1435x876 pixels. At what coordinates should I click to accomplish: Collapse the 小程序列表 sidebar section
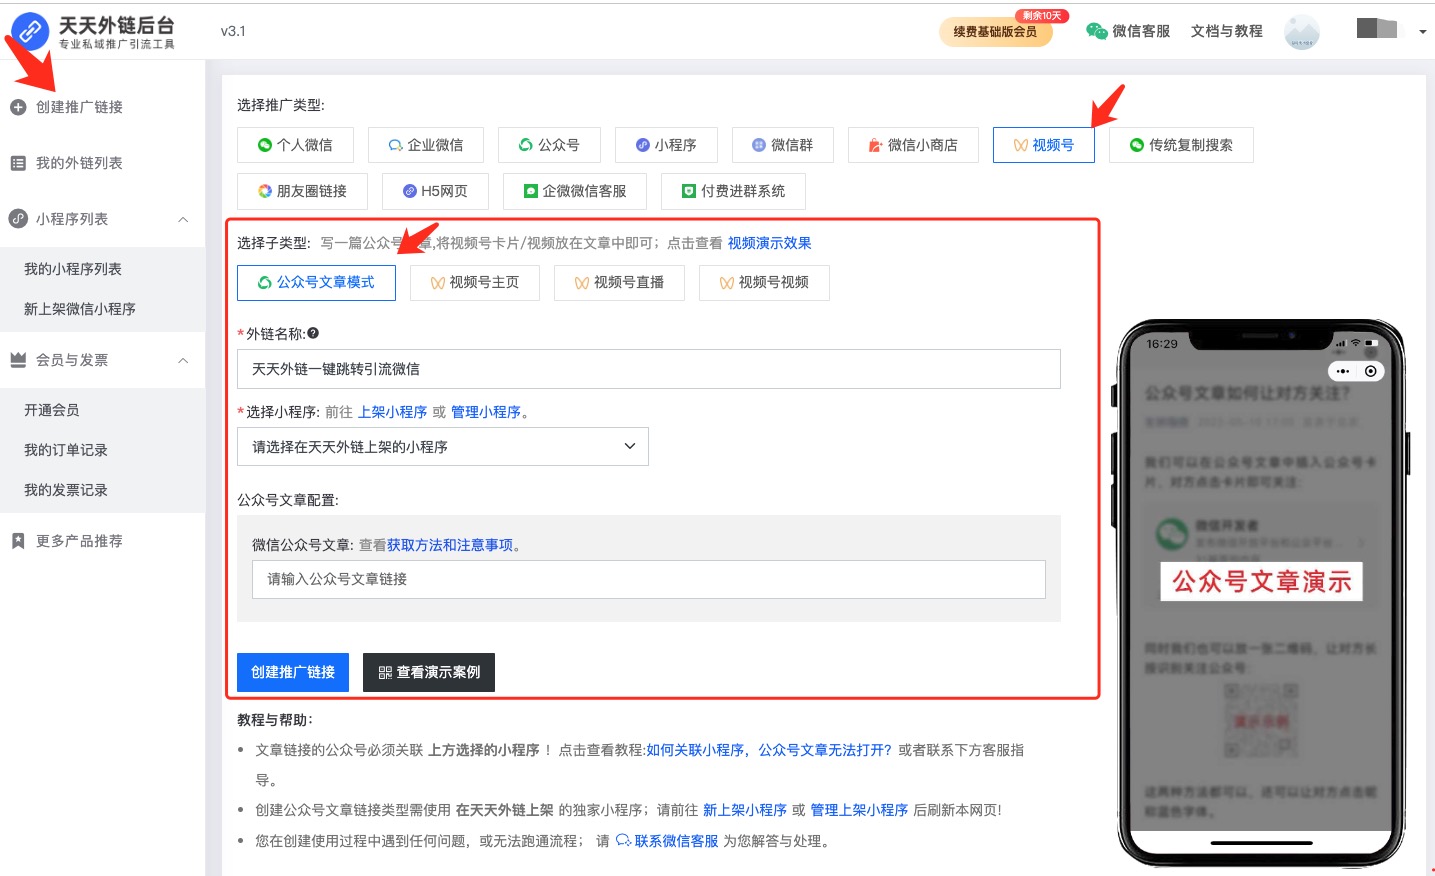(x=183, y=219)
